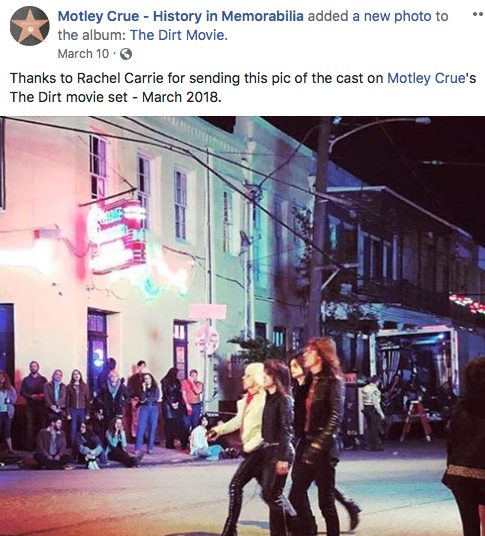Image resolution: width=485 pixels, height=536 pixels.
Task: Open the movie set photo
Action: click(242, 326)
